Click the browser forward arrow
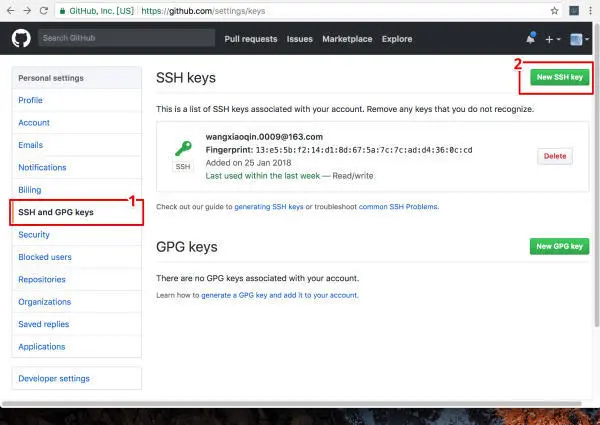Viewport: 600px width, 425px height. tap(27, 11)
